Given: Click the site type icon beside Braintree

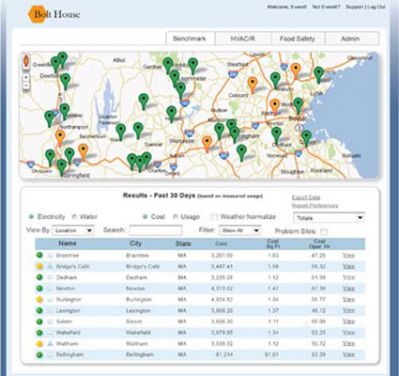Looking at the screenshot, I should point(50,256).
